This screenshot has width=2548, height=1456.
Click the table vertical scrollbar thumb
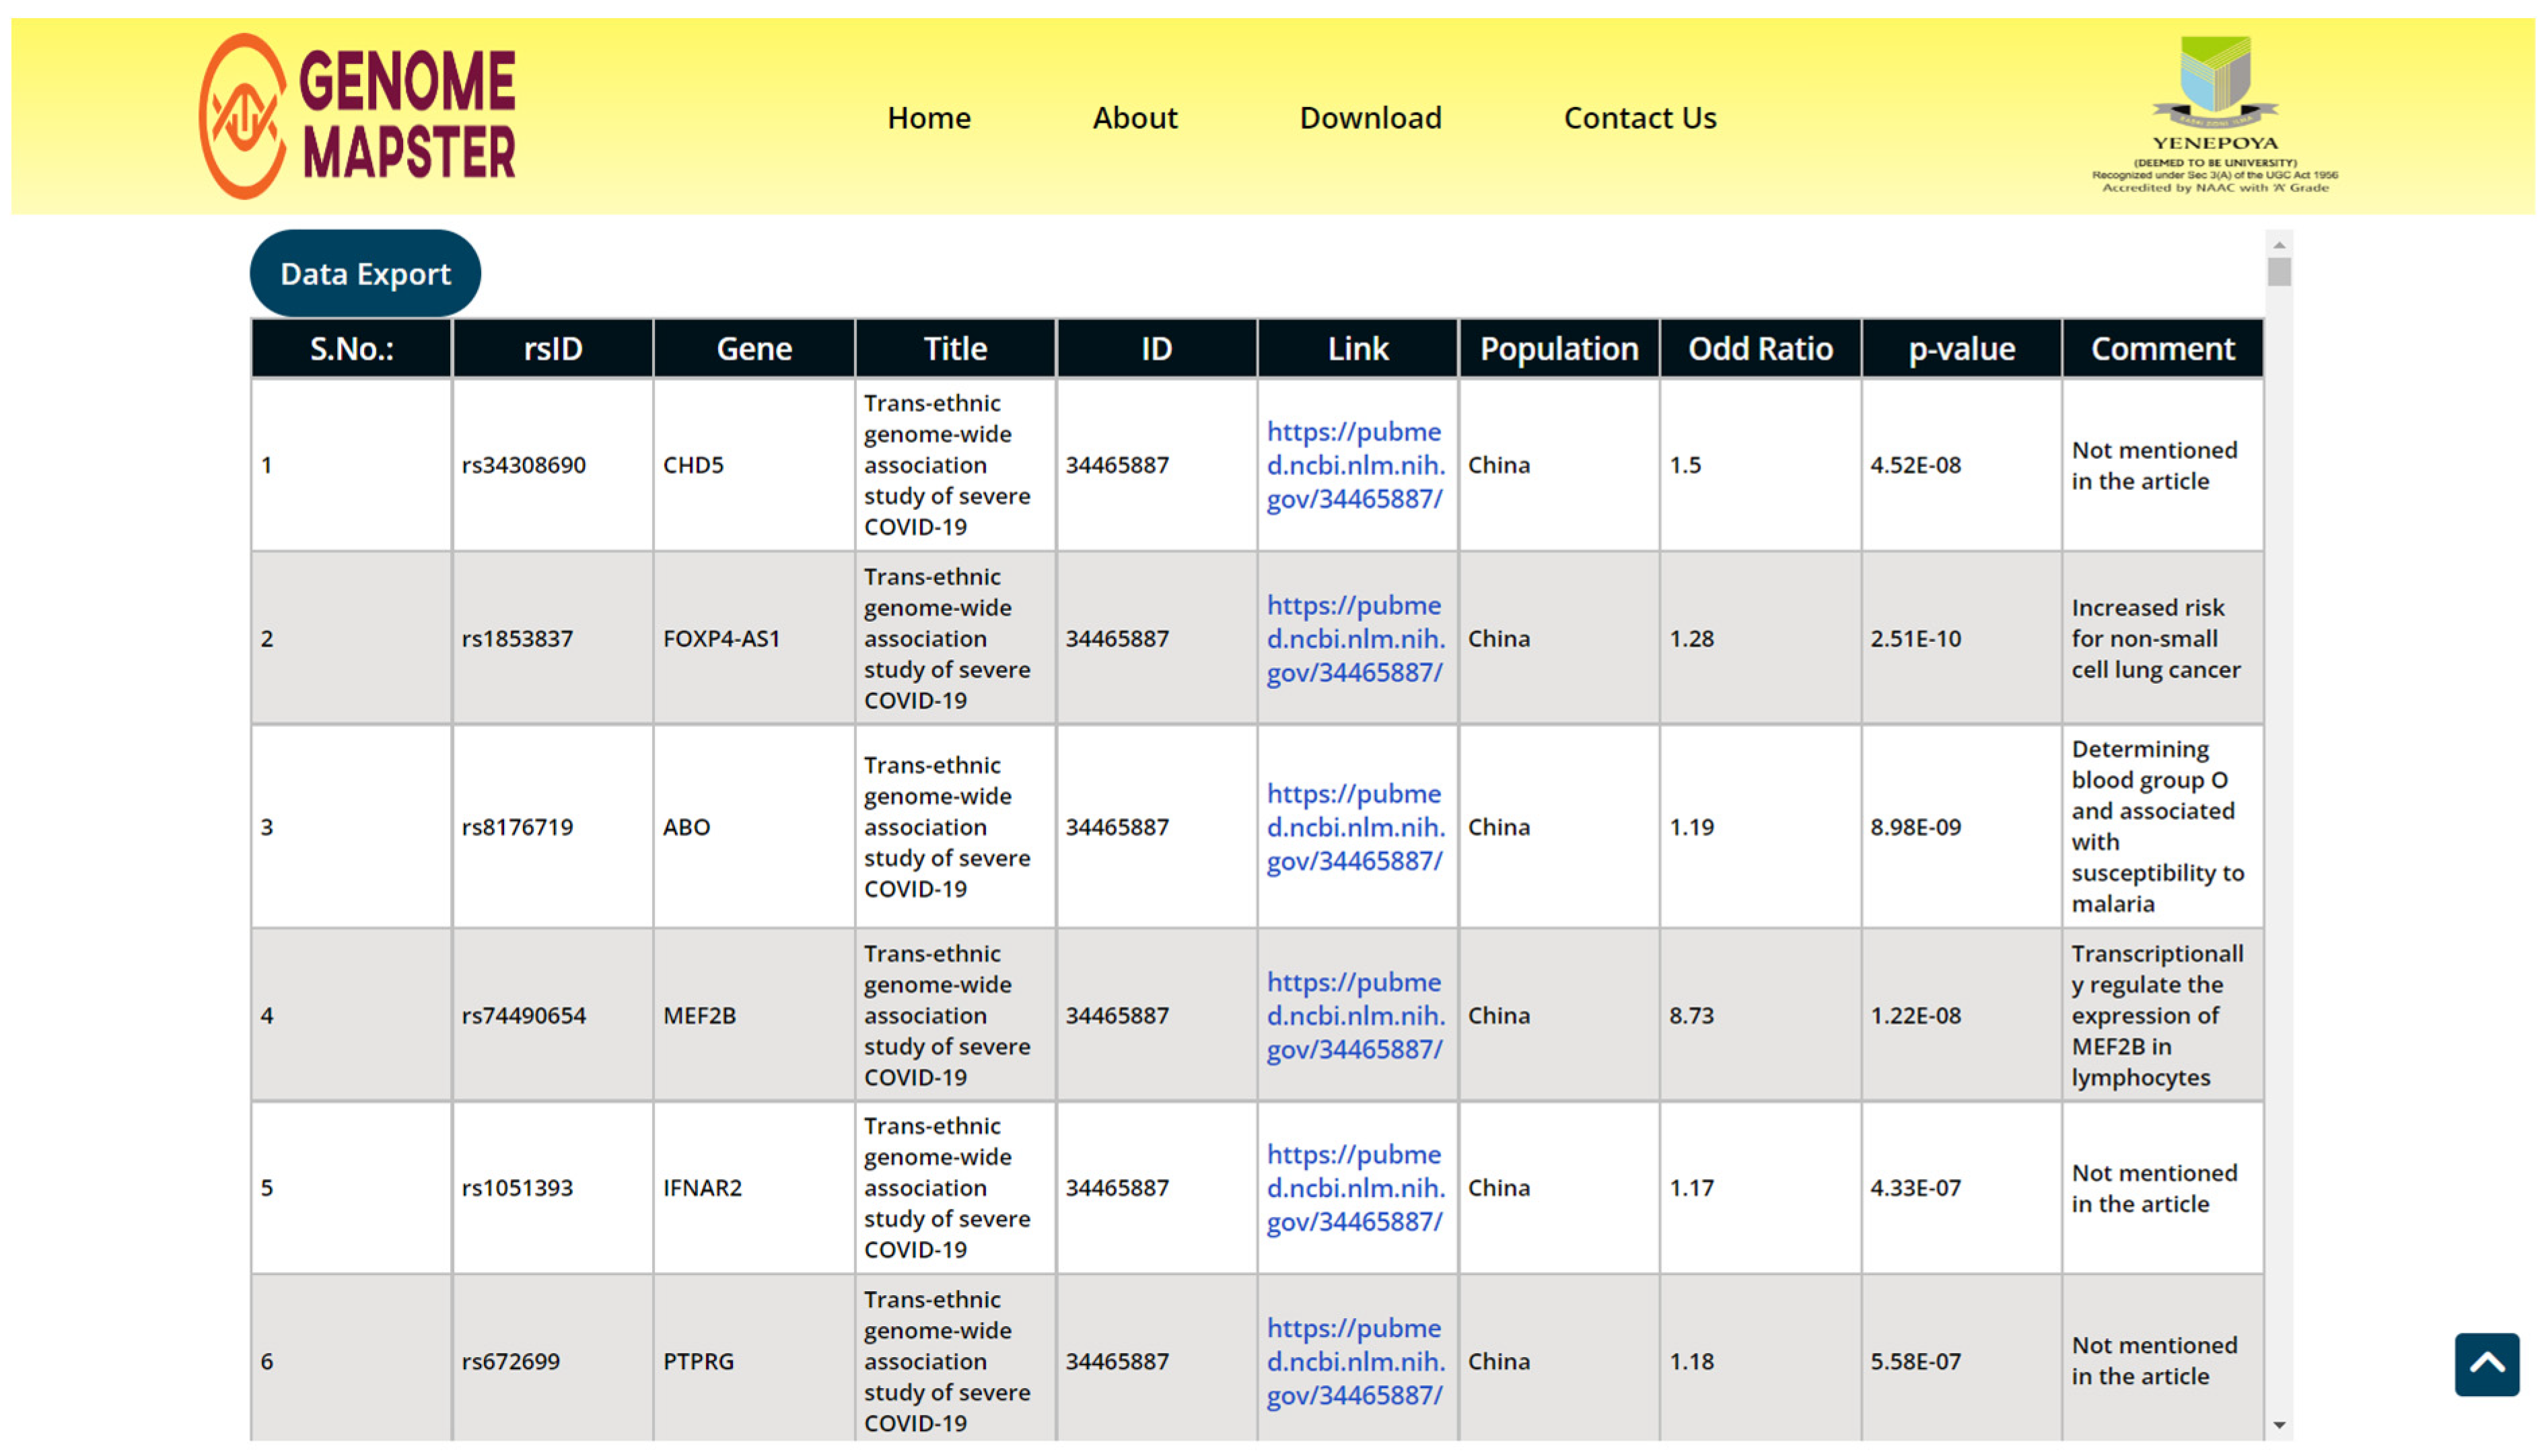pyautogui.click(x=2279, y=272)
